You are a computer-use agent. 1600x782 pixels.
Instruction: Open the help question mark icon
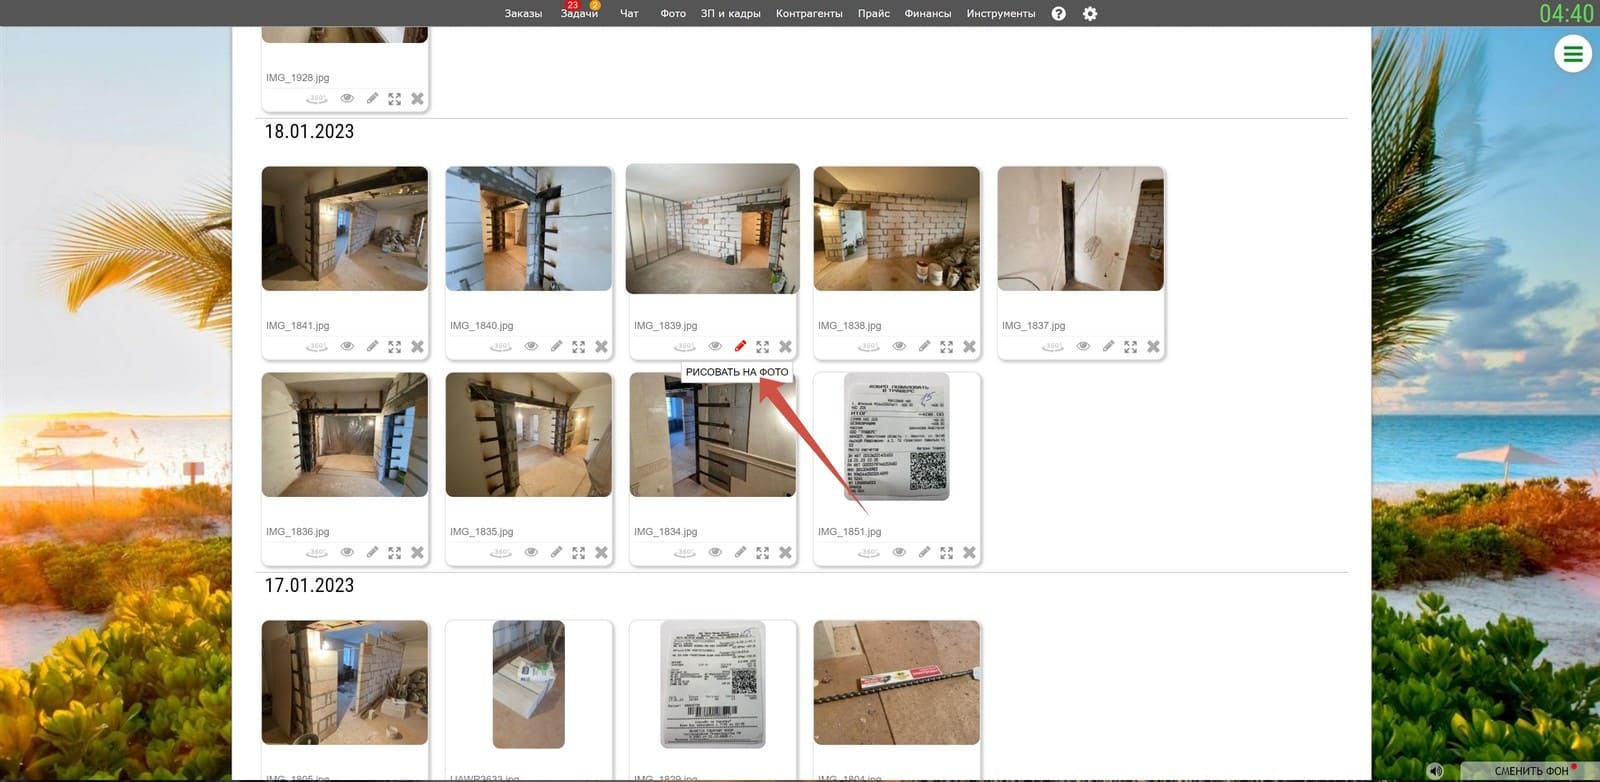pyautogui.click(x=1059, y=14)
